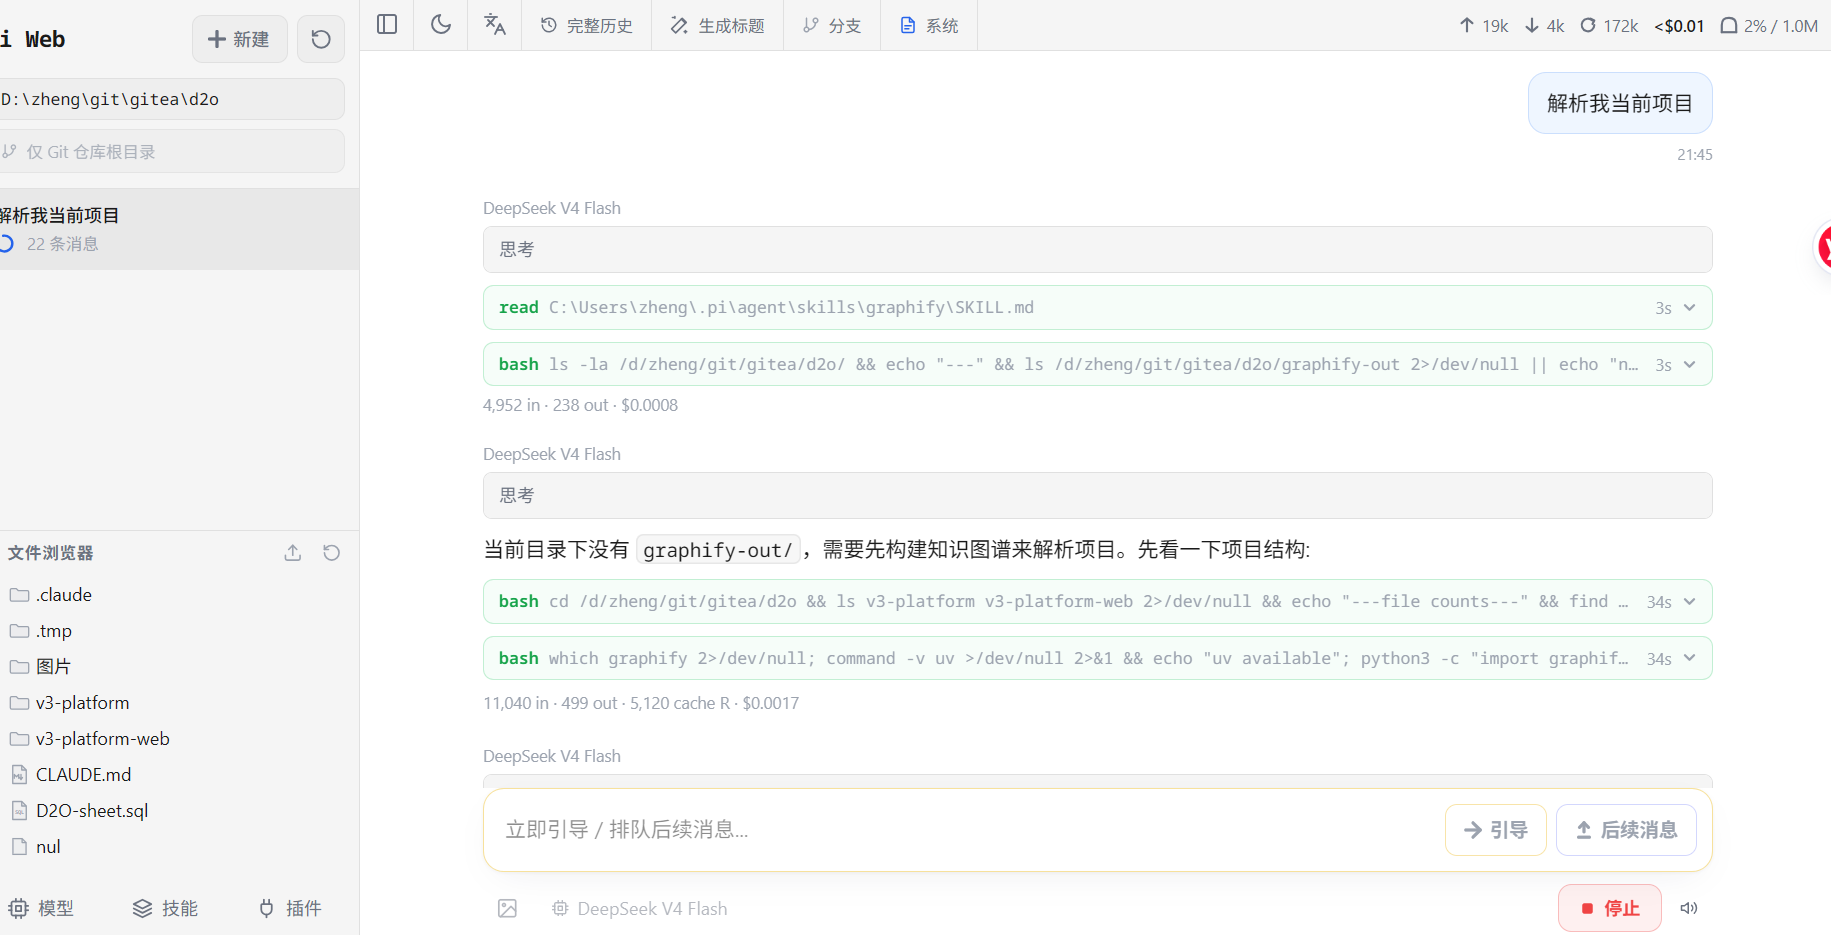Switch to dark mode moon icon
Screen dimensions: 1831x935
click(x=441, y=25)
